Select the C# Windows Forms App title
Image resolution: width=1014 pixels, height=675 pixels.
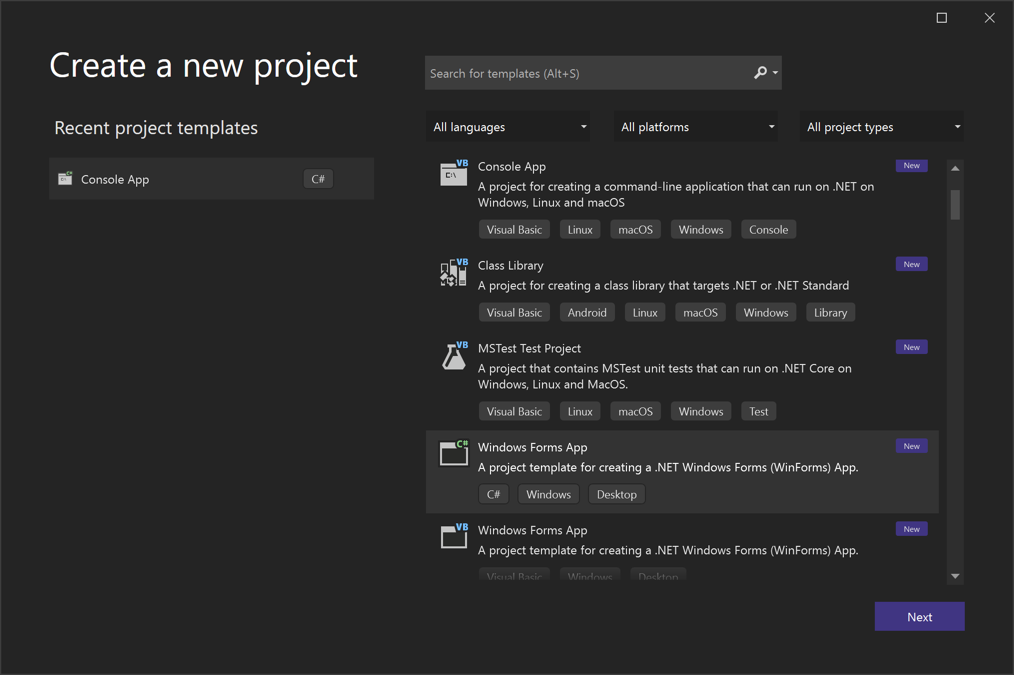(x=532, y=447)
